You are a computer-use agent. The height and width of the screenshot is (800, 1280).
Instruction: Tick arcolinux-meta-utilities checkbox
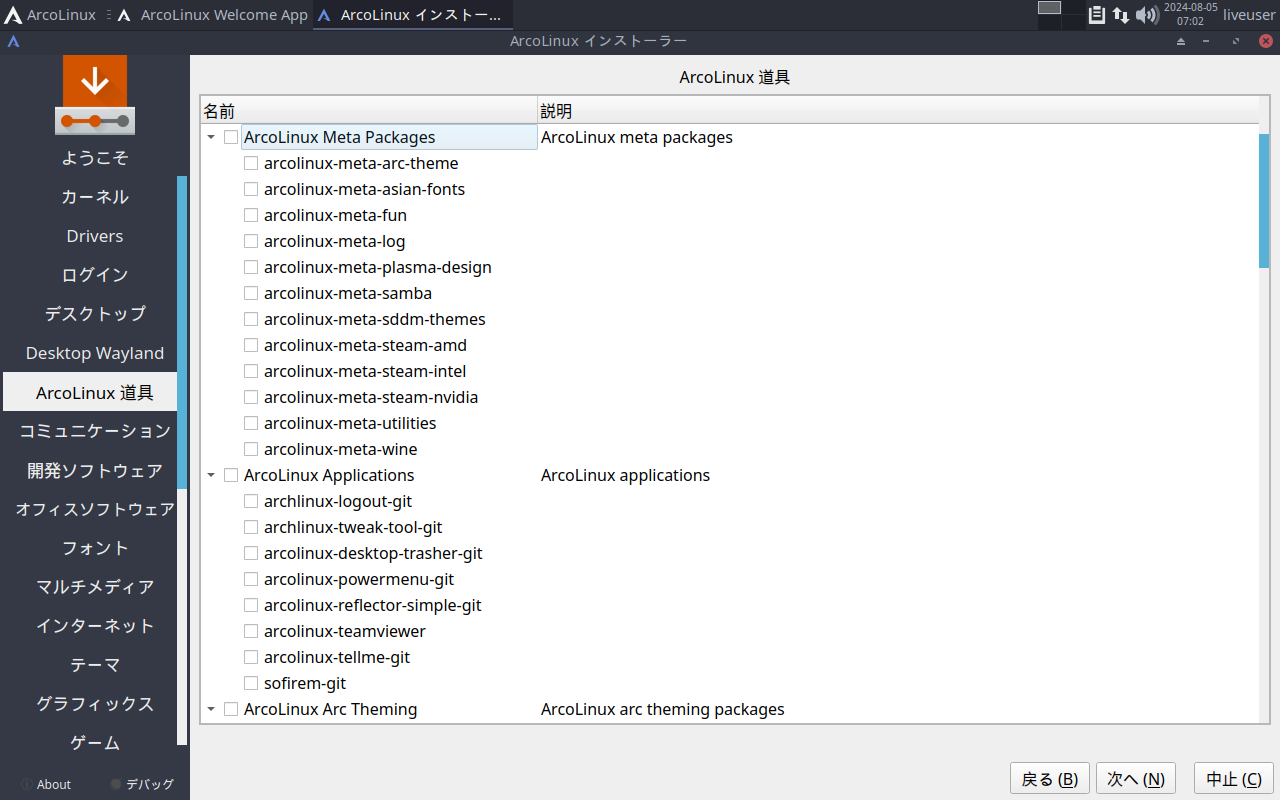click(x=251, y=423)
